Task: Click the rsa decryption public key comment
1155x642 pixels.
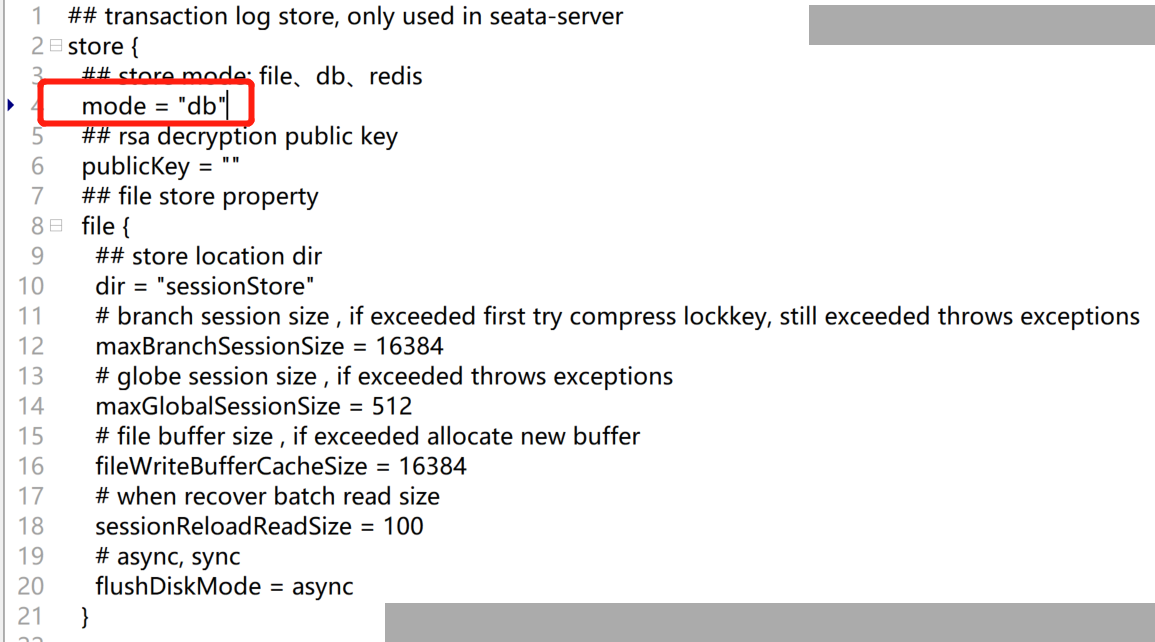Action: (239, 136)
